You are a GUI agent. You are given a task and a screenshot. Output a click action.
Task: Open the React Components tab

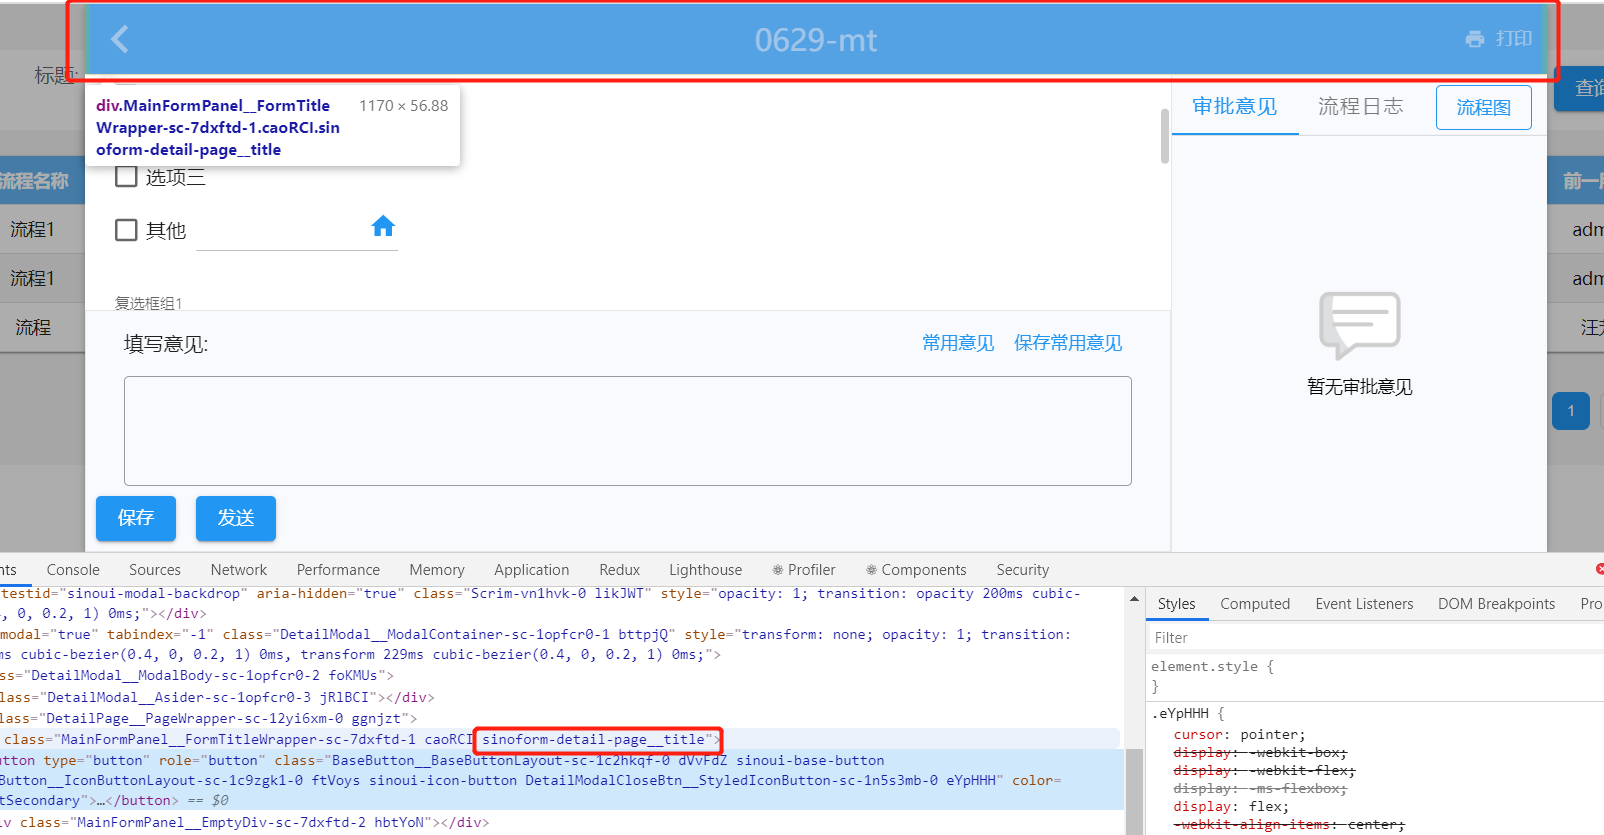[x=916, y=570]
